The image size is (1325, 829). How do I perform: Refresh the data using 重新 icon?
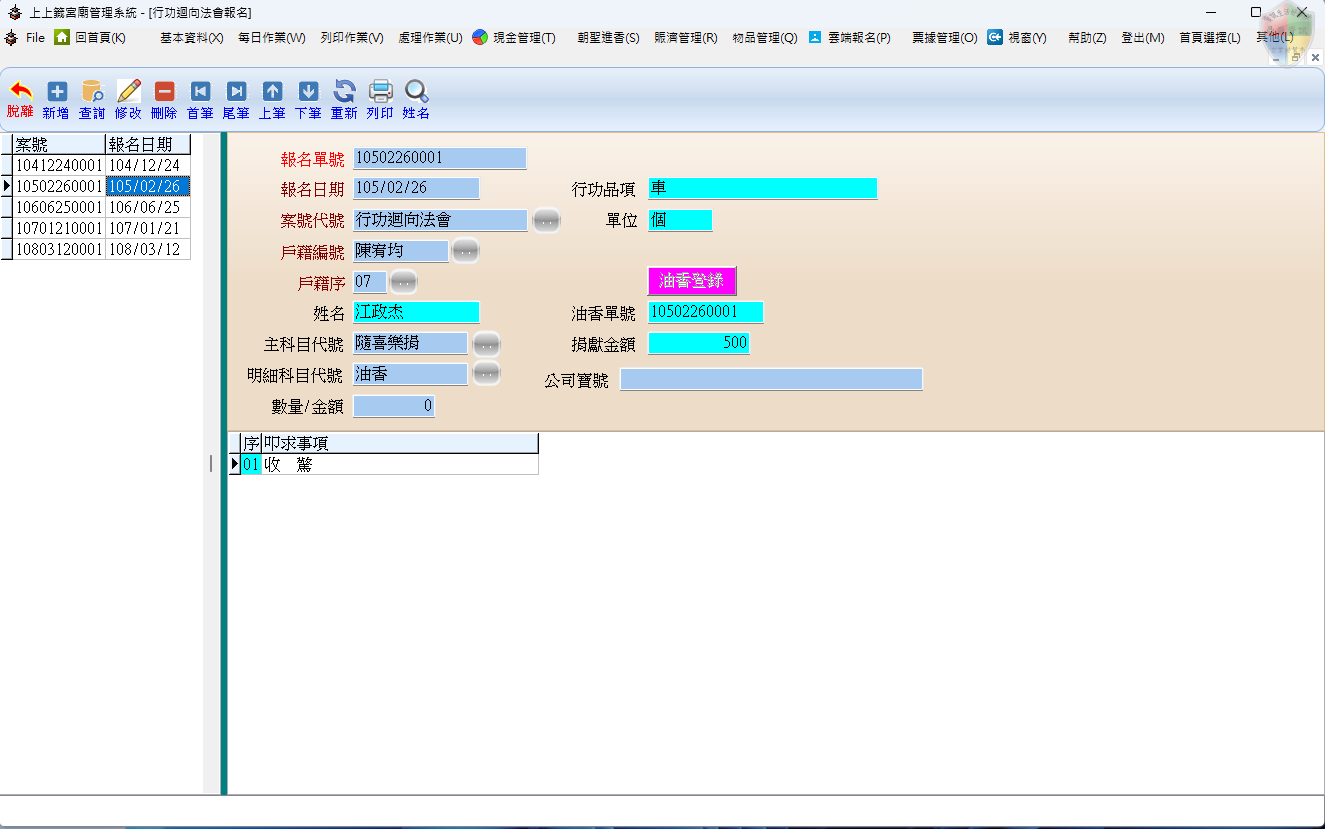(344, 99)
